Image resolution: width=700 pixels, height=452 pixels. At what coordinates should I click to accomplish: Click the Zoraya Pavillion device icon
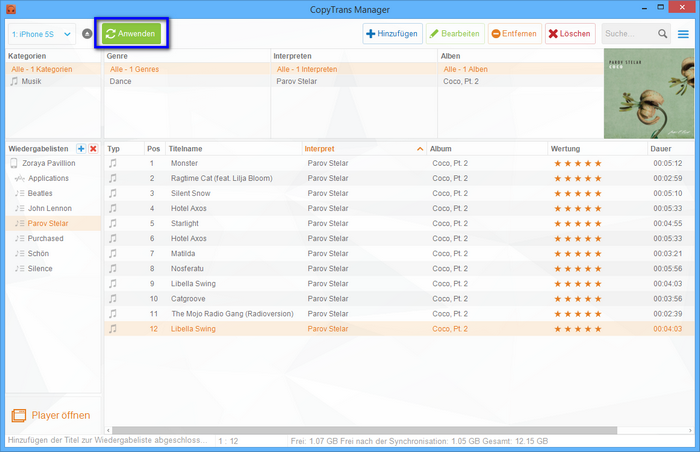point(15,163)
